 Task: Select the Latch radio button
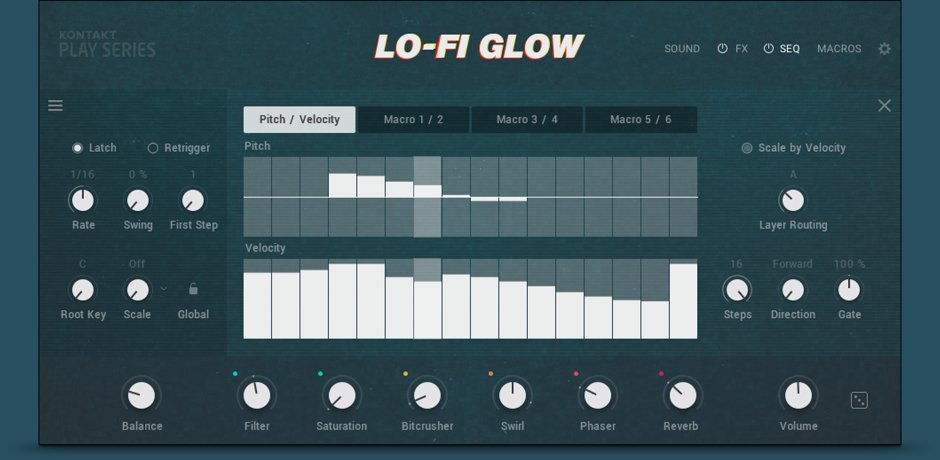(78, 148)
